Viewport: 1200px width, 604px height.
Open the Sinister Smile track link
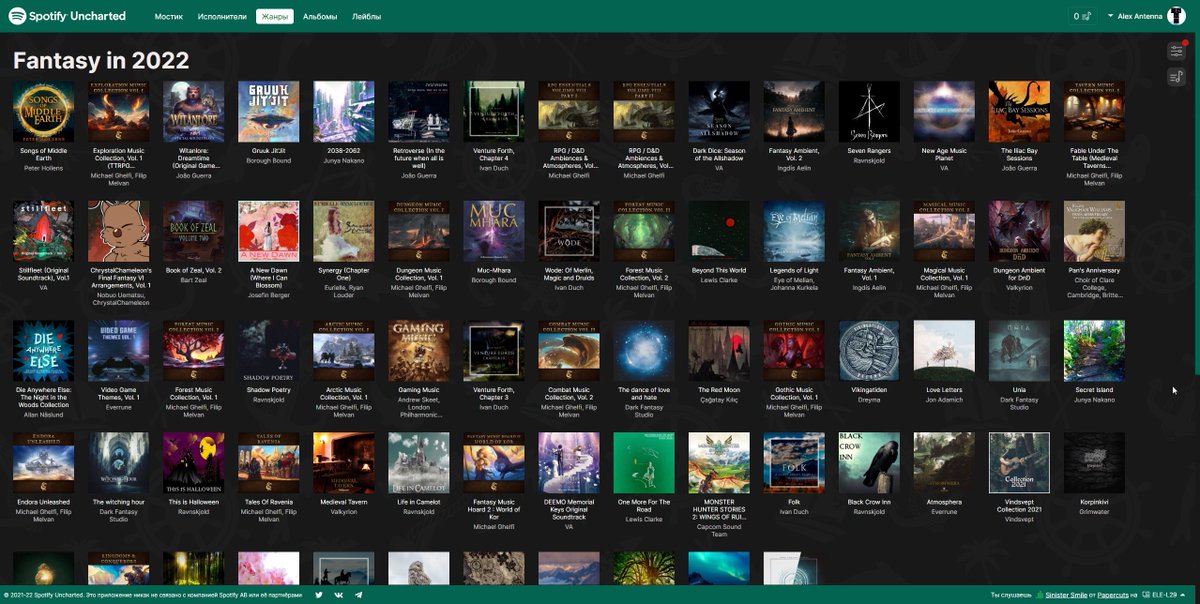pyautogui.click(x=1067, y=595)
